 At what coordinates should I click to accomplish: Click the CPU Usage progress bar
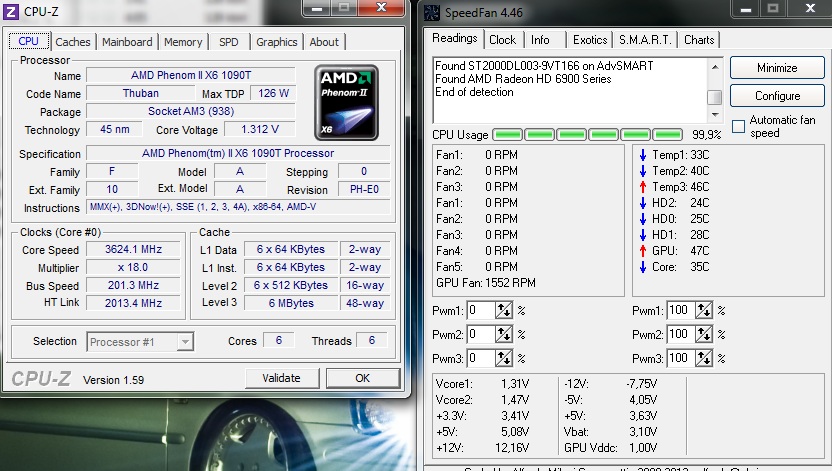point(588,135)
